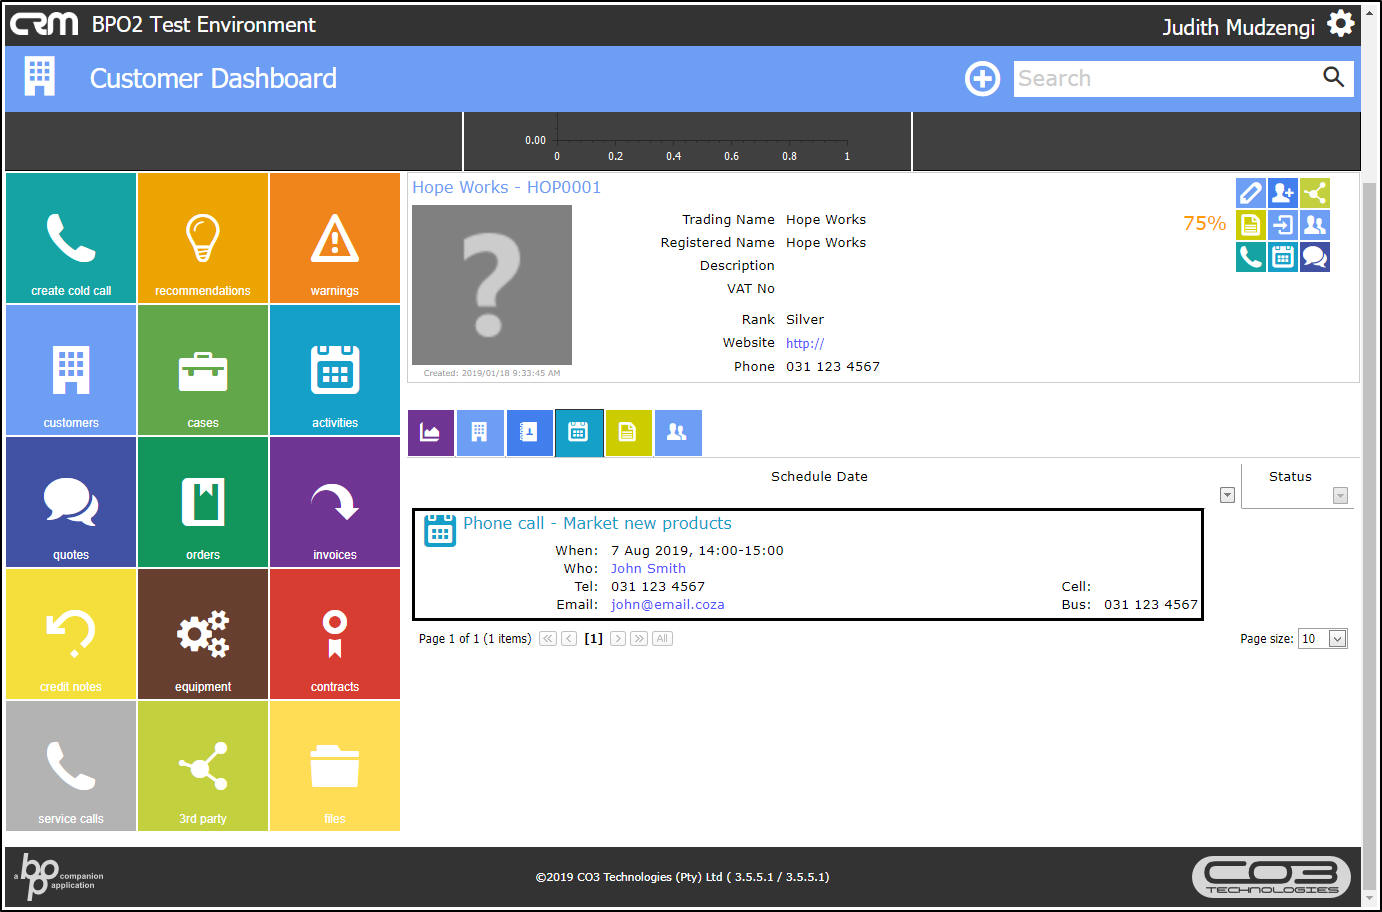Open the 3rd party share tile

203,766
